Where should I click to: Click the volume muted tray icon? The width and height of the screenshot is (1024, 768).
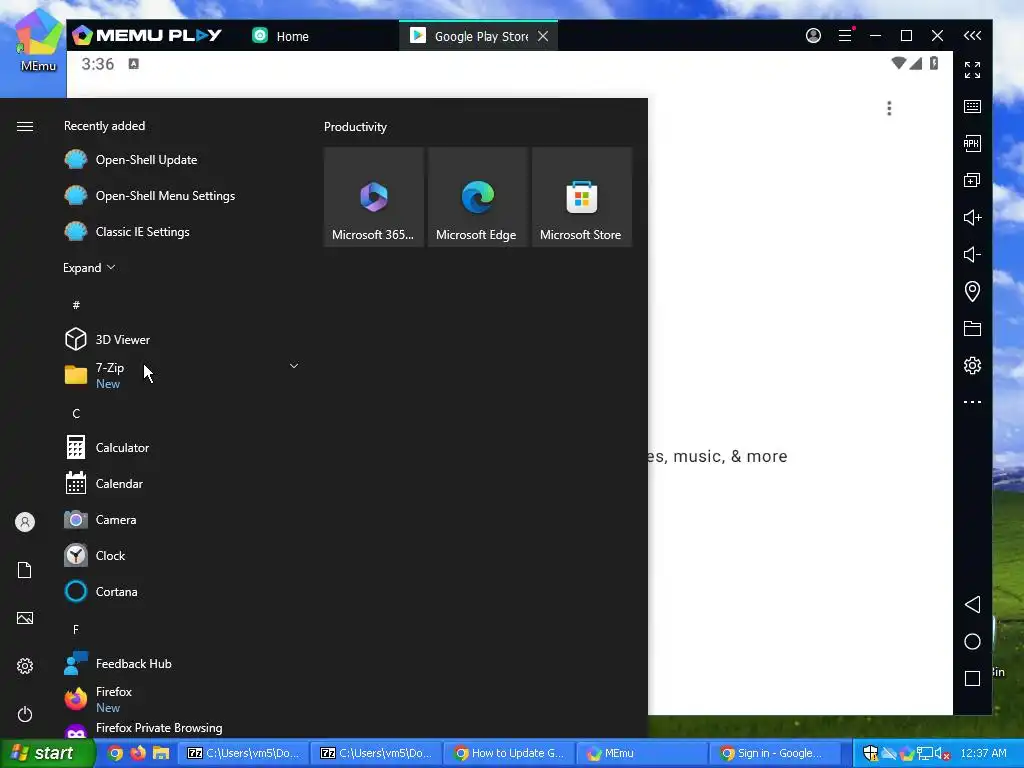point(941,754)
